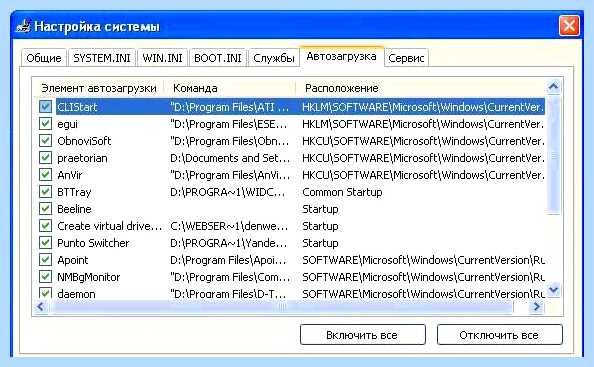Image resolution: width=594 pixels, height=367 pixels.
Task: Select the Автозагрузка tab
Action: pos(341,56)
